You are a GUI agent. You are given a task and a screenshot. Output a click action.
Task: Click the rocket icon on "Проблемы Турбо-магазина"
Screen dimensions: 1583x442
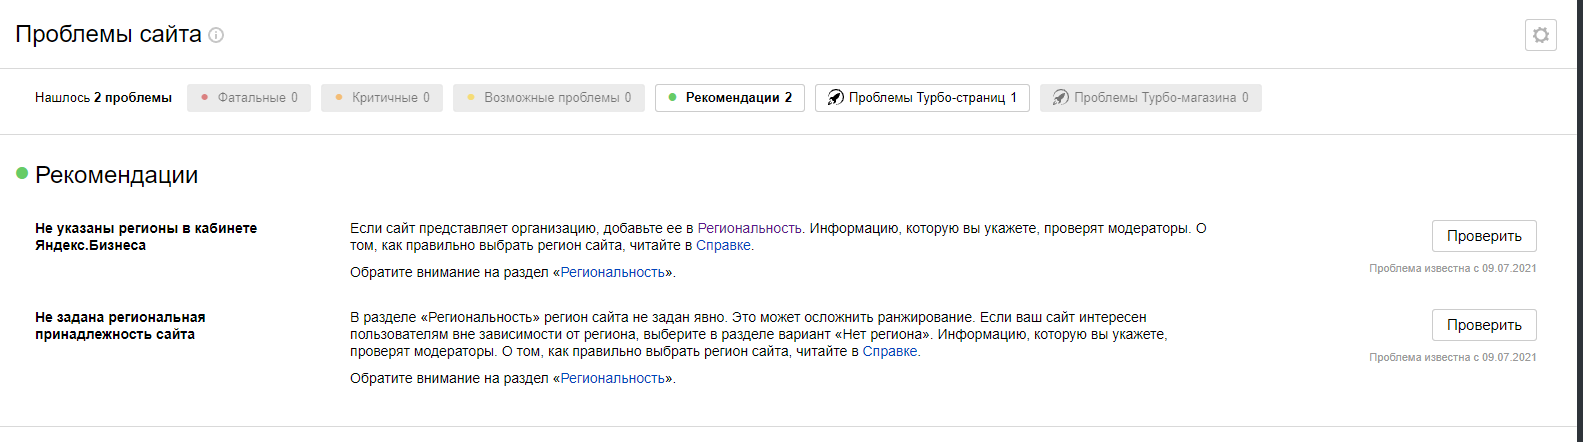coord(1061,98)
